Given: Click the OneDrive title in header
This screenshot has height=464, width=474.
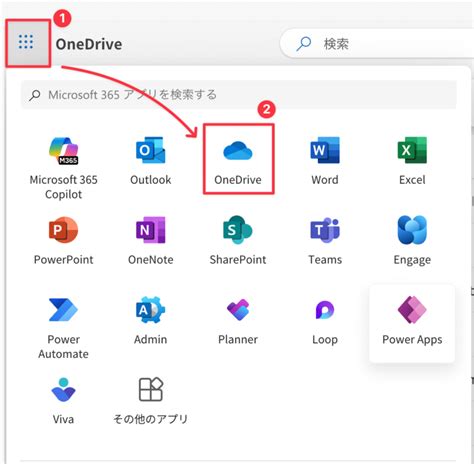Looking at the screenshot, I should pos(89,44).
